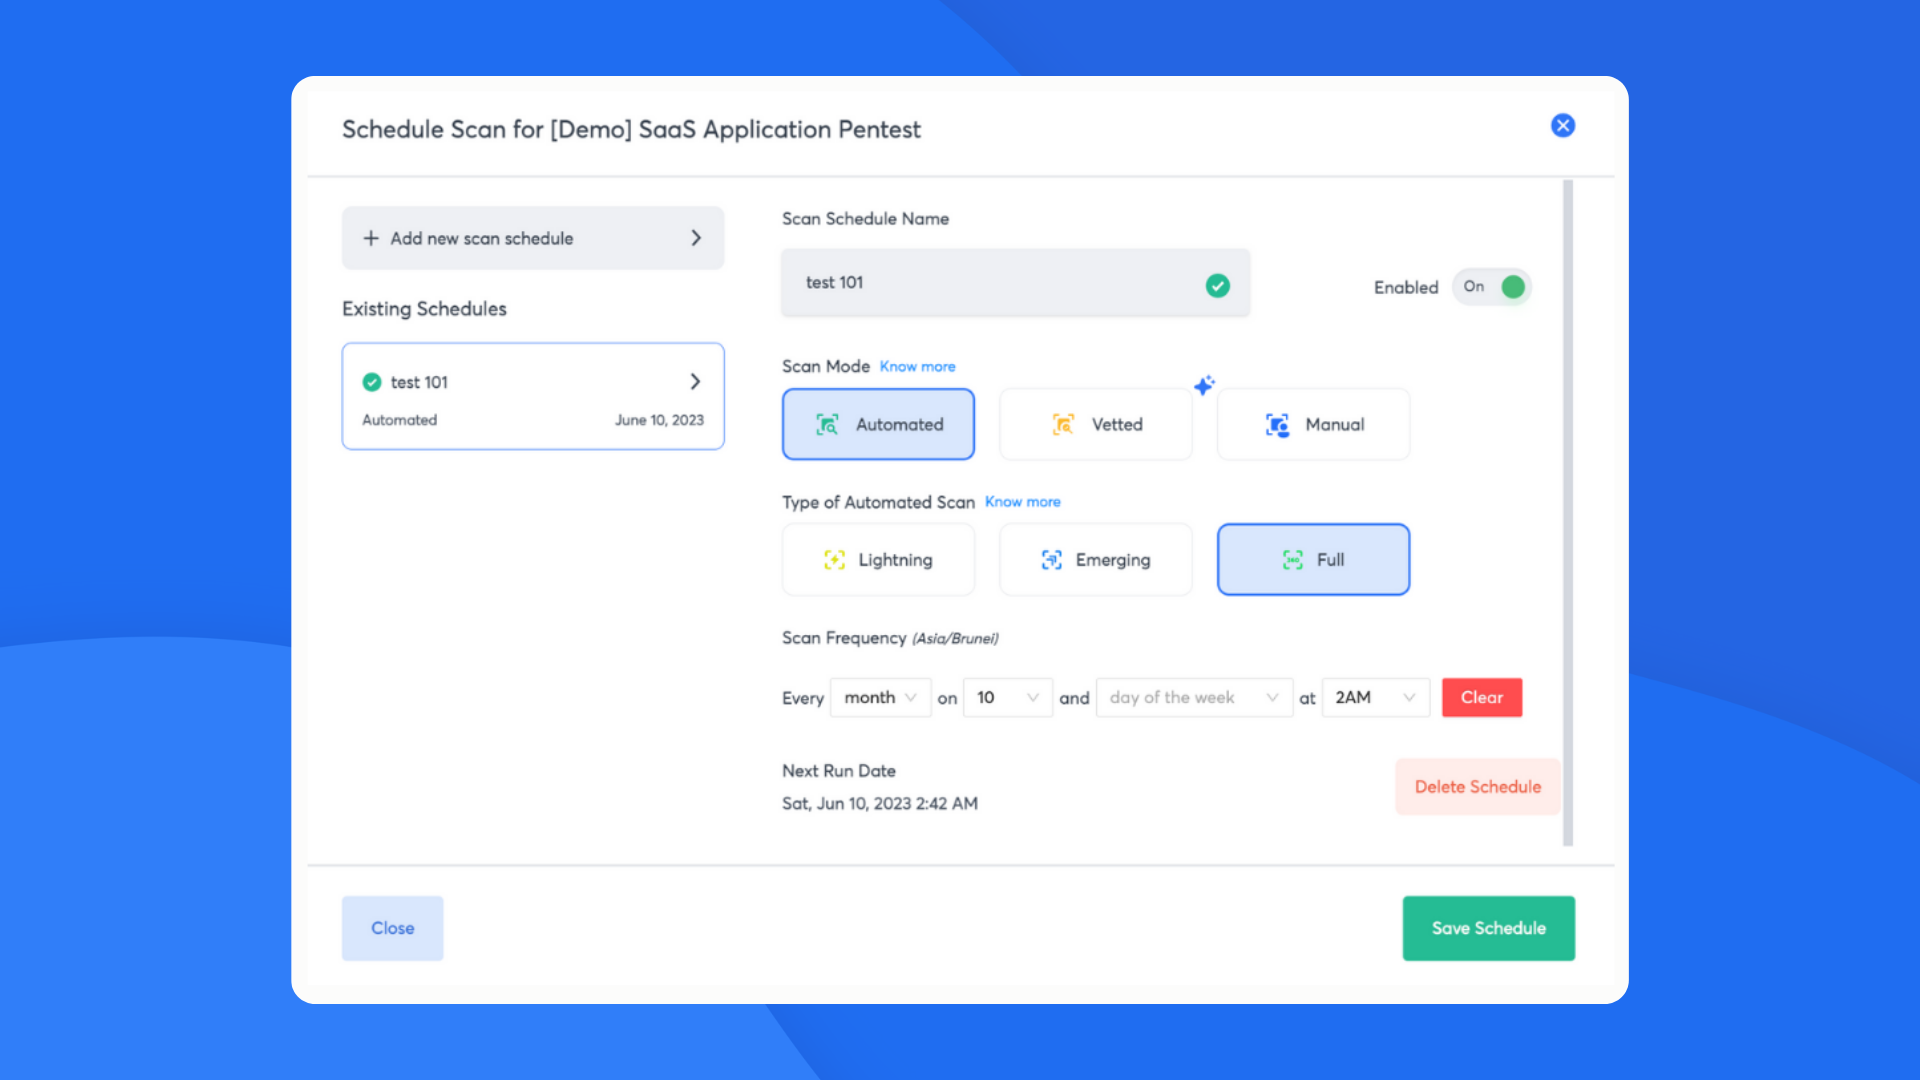The width and height of the screenshot is (1920, 1080).
Task: Select the Lightning automated scan type
Action: (x=878, y=559)
